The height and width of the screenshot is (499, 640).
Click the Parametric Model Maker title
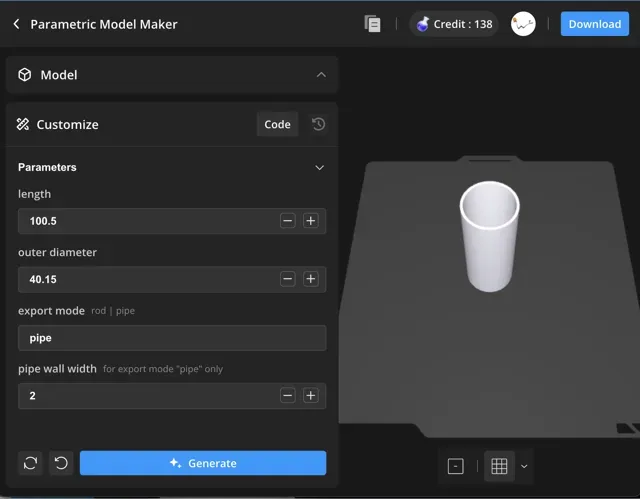pos(104,24)
